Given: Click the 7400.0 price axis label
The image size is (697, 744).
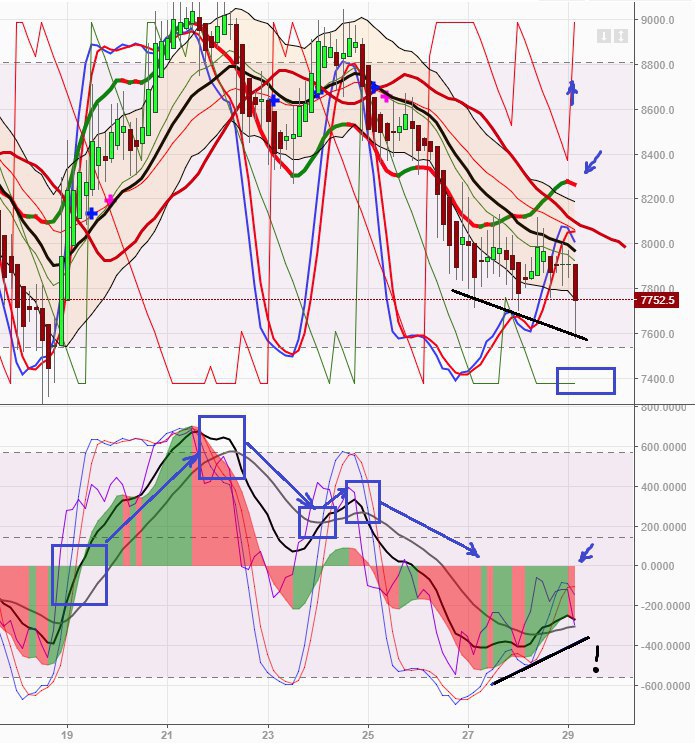Looking at the screenshot, I should (657, 379).
